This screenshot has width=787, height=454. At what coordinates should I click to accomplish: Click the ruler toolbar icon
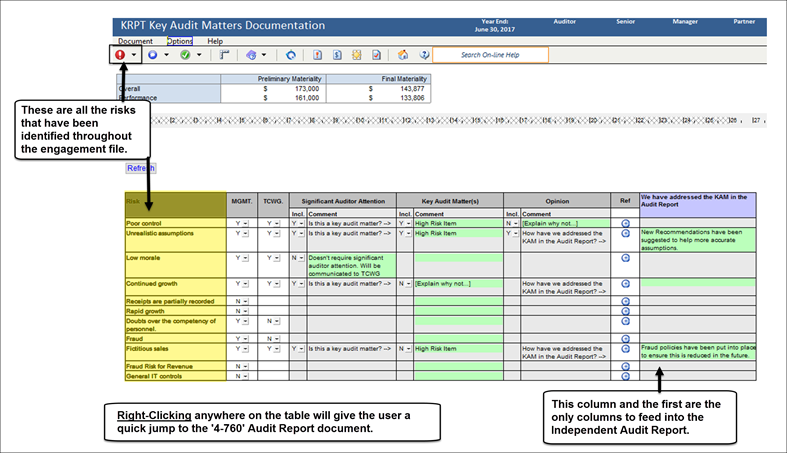pos(224,55)
